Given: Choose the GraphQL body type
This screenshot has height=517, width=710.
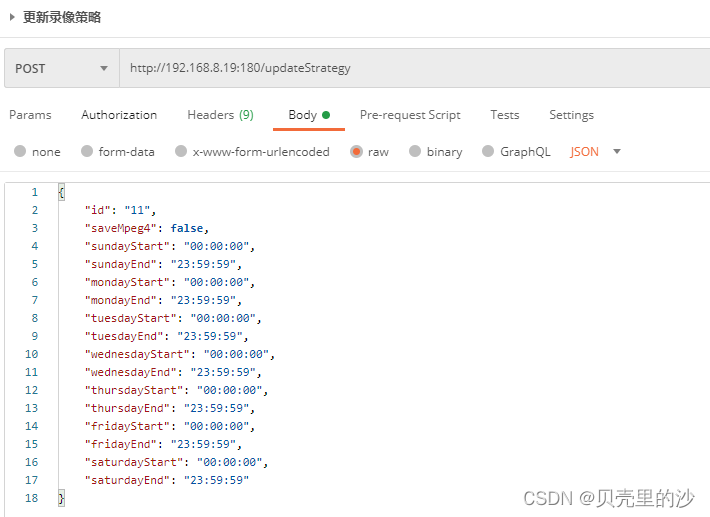Looking at the screenshot, I should [x=488, y=151].
